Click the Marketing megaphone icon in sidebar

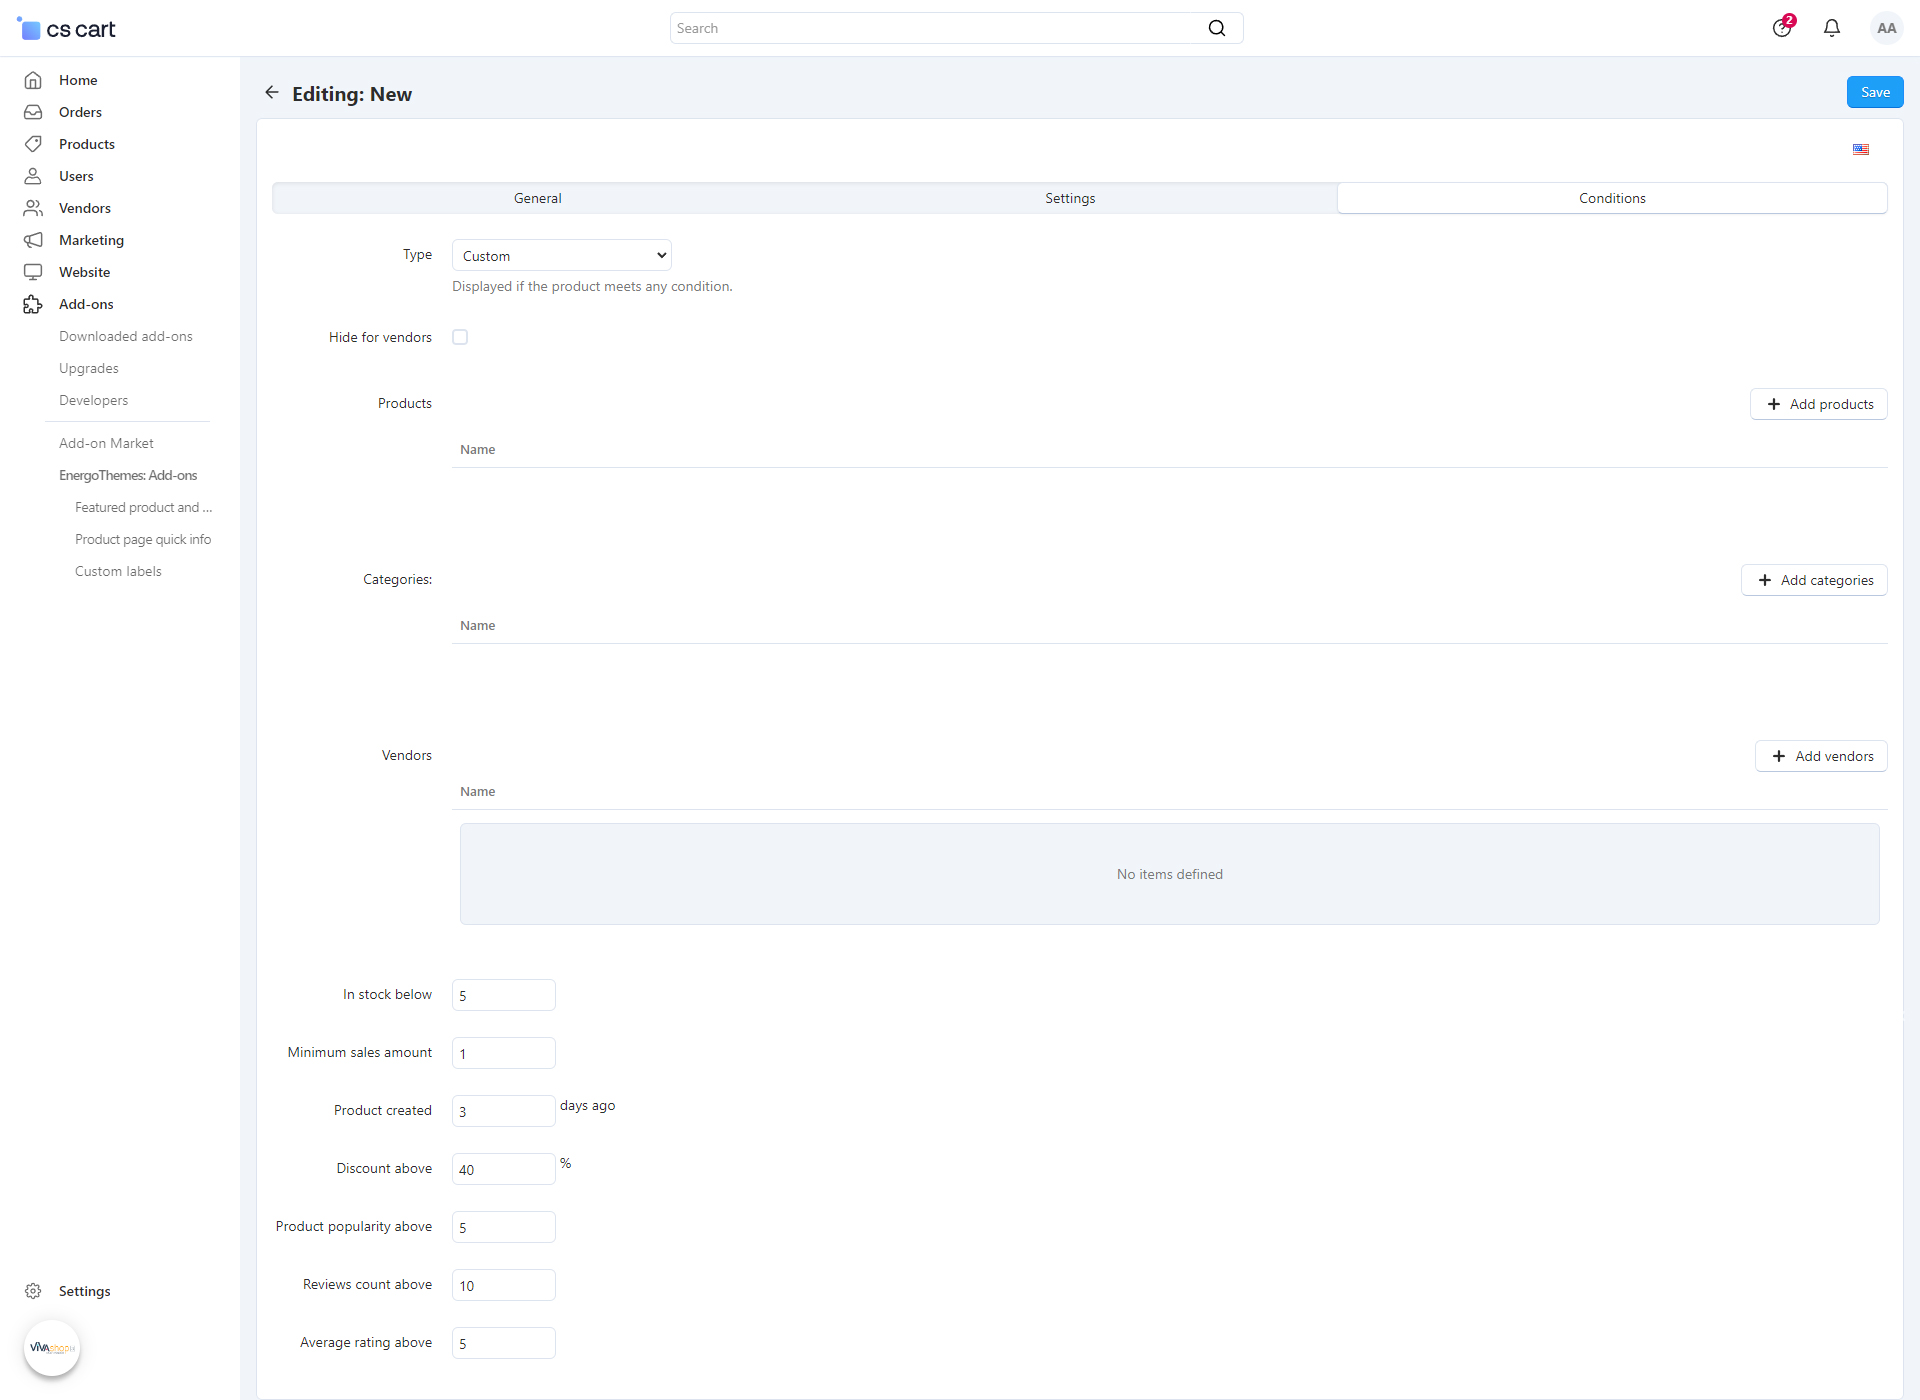pyautogui.click(x=33, y=240)
